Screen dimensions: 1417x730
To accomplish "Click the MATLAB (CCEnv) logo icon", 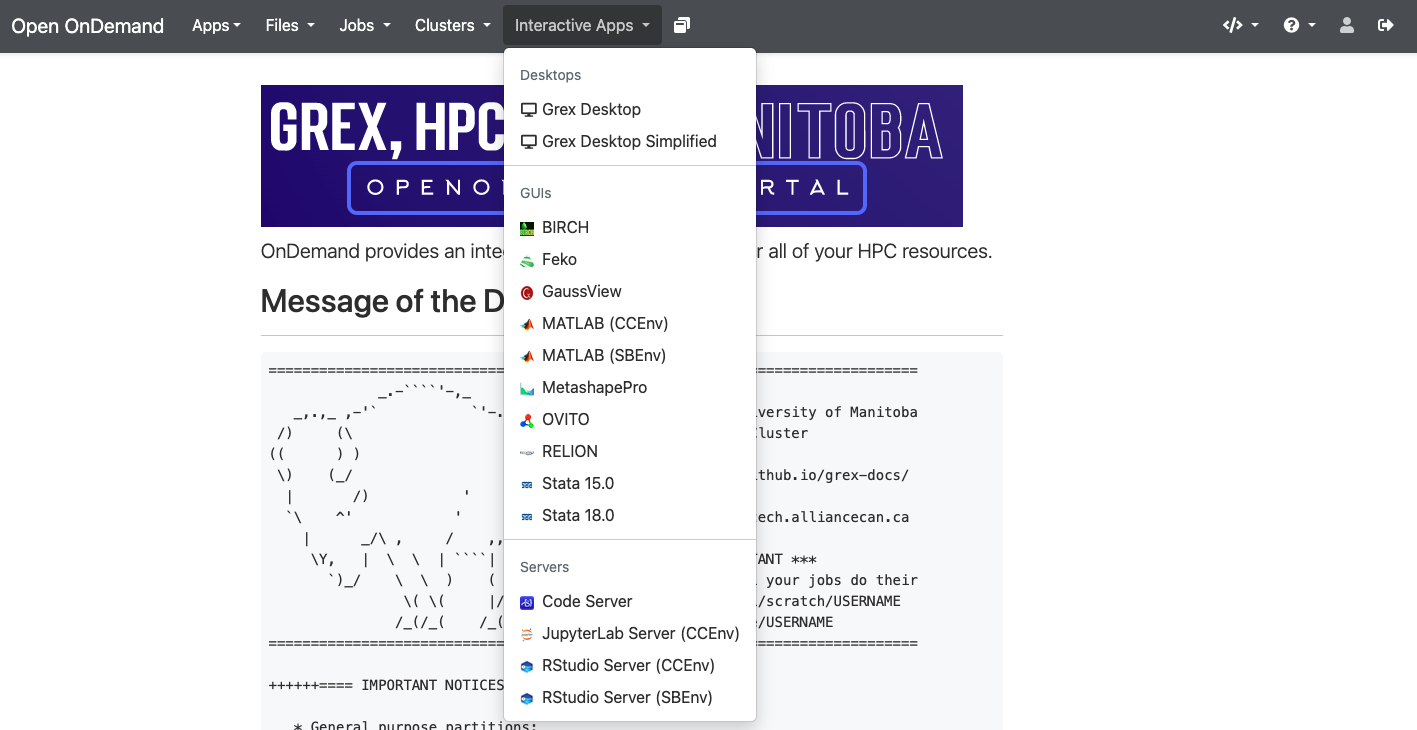I will tap(527, 324).
